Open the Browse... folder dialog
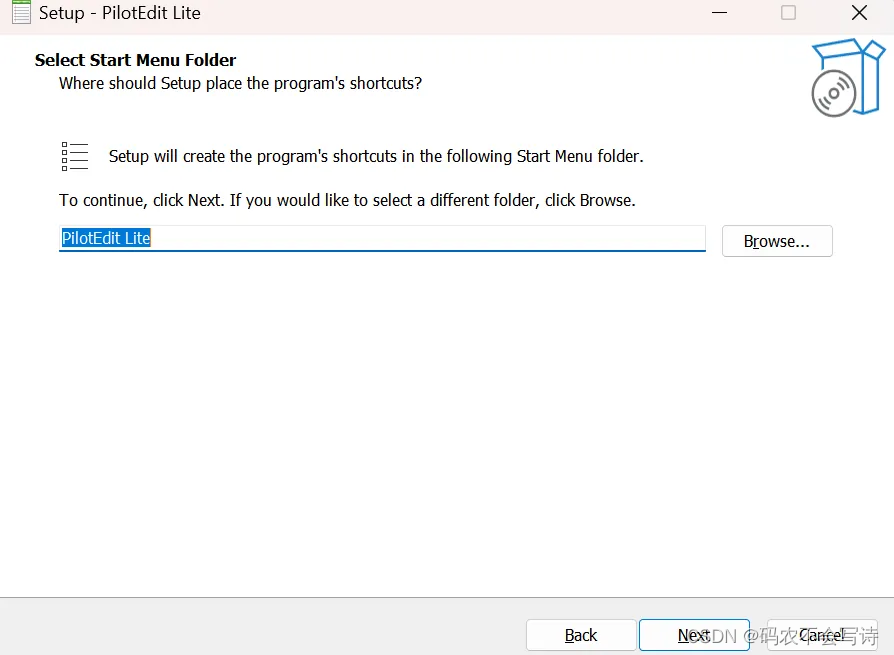Image resolution: width=894 pixels, height=655 pixels. click(777, 241)
